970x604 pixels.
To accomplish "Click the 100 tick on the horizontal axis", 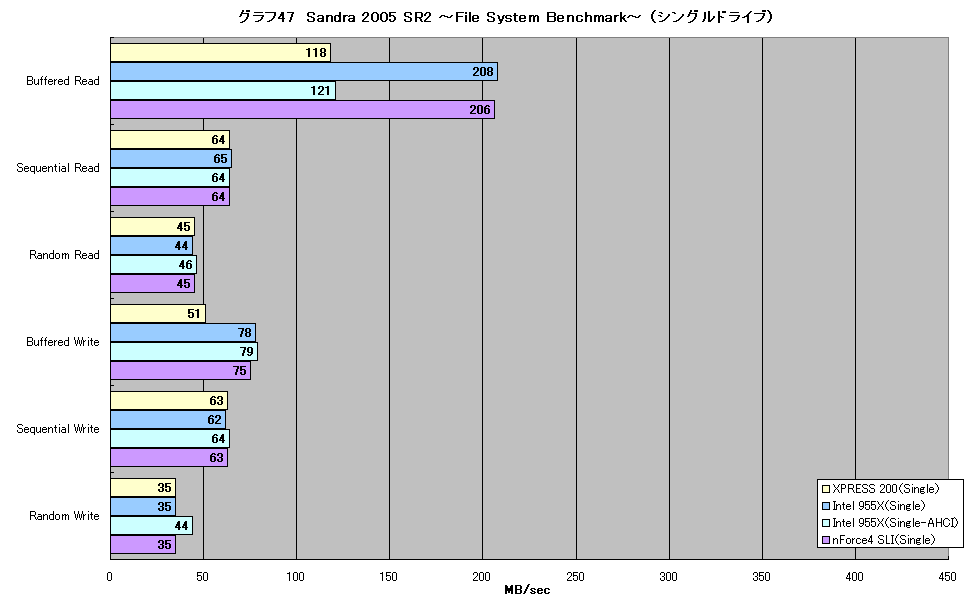I will [x=296, y=577].
